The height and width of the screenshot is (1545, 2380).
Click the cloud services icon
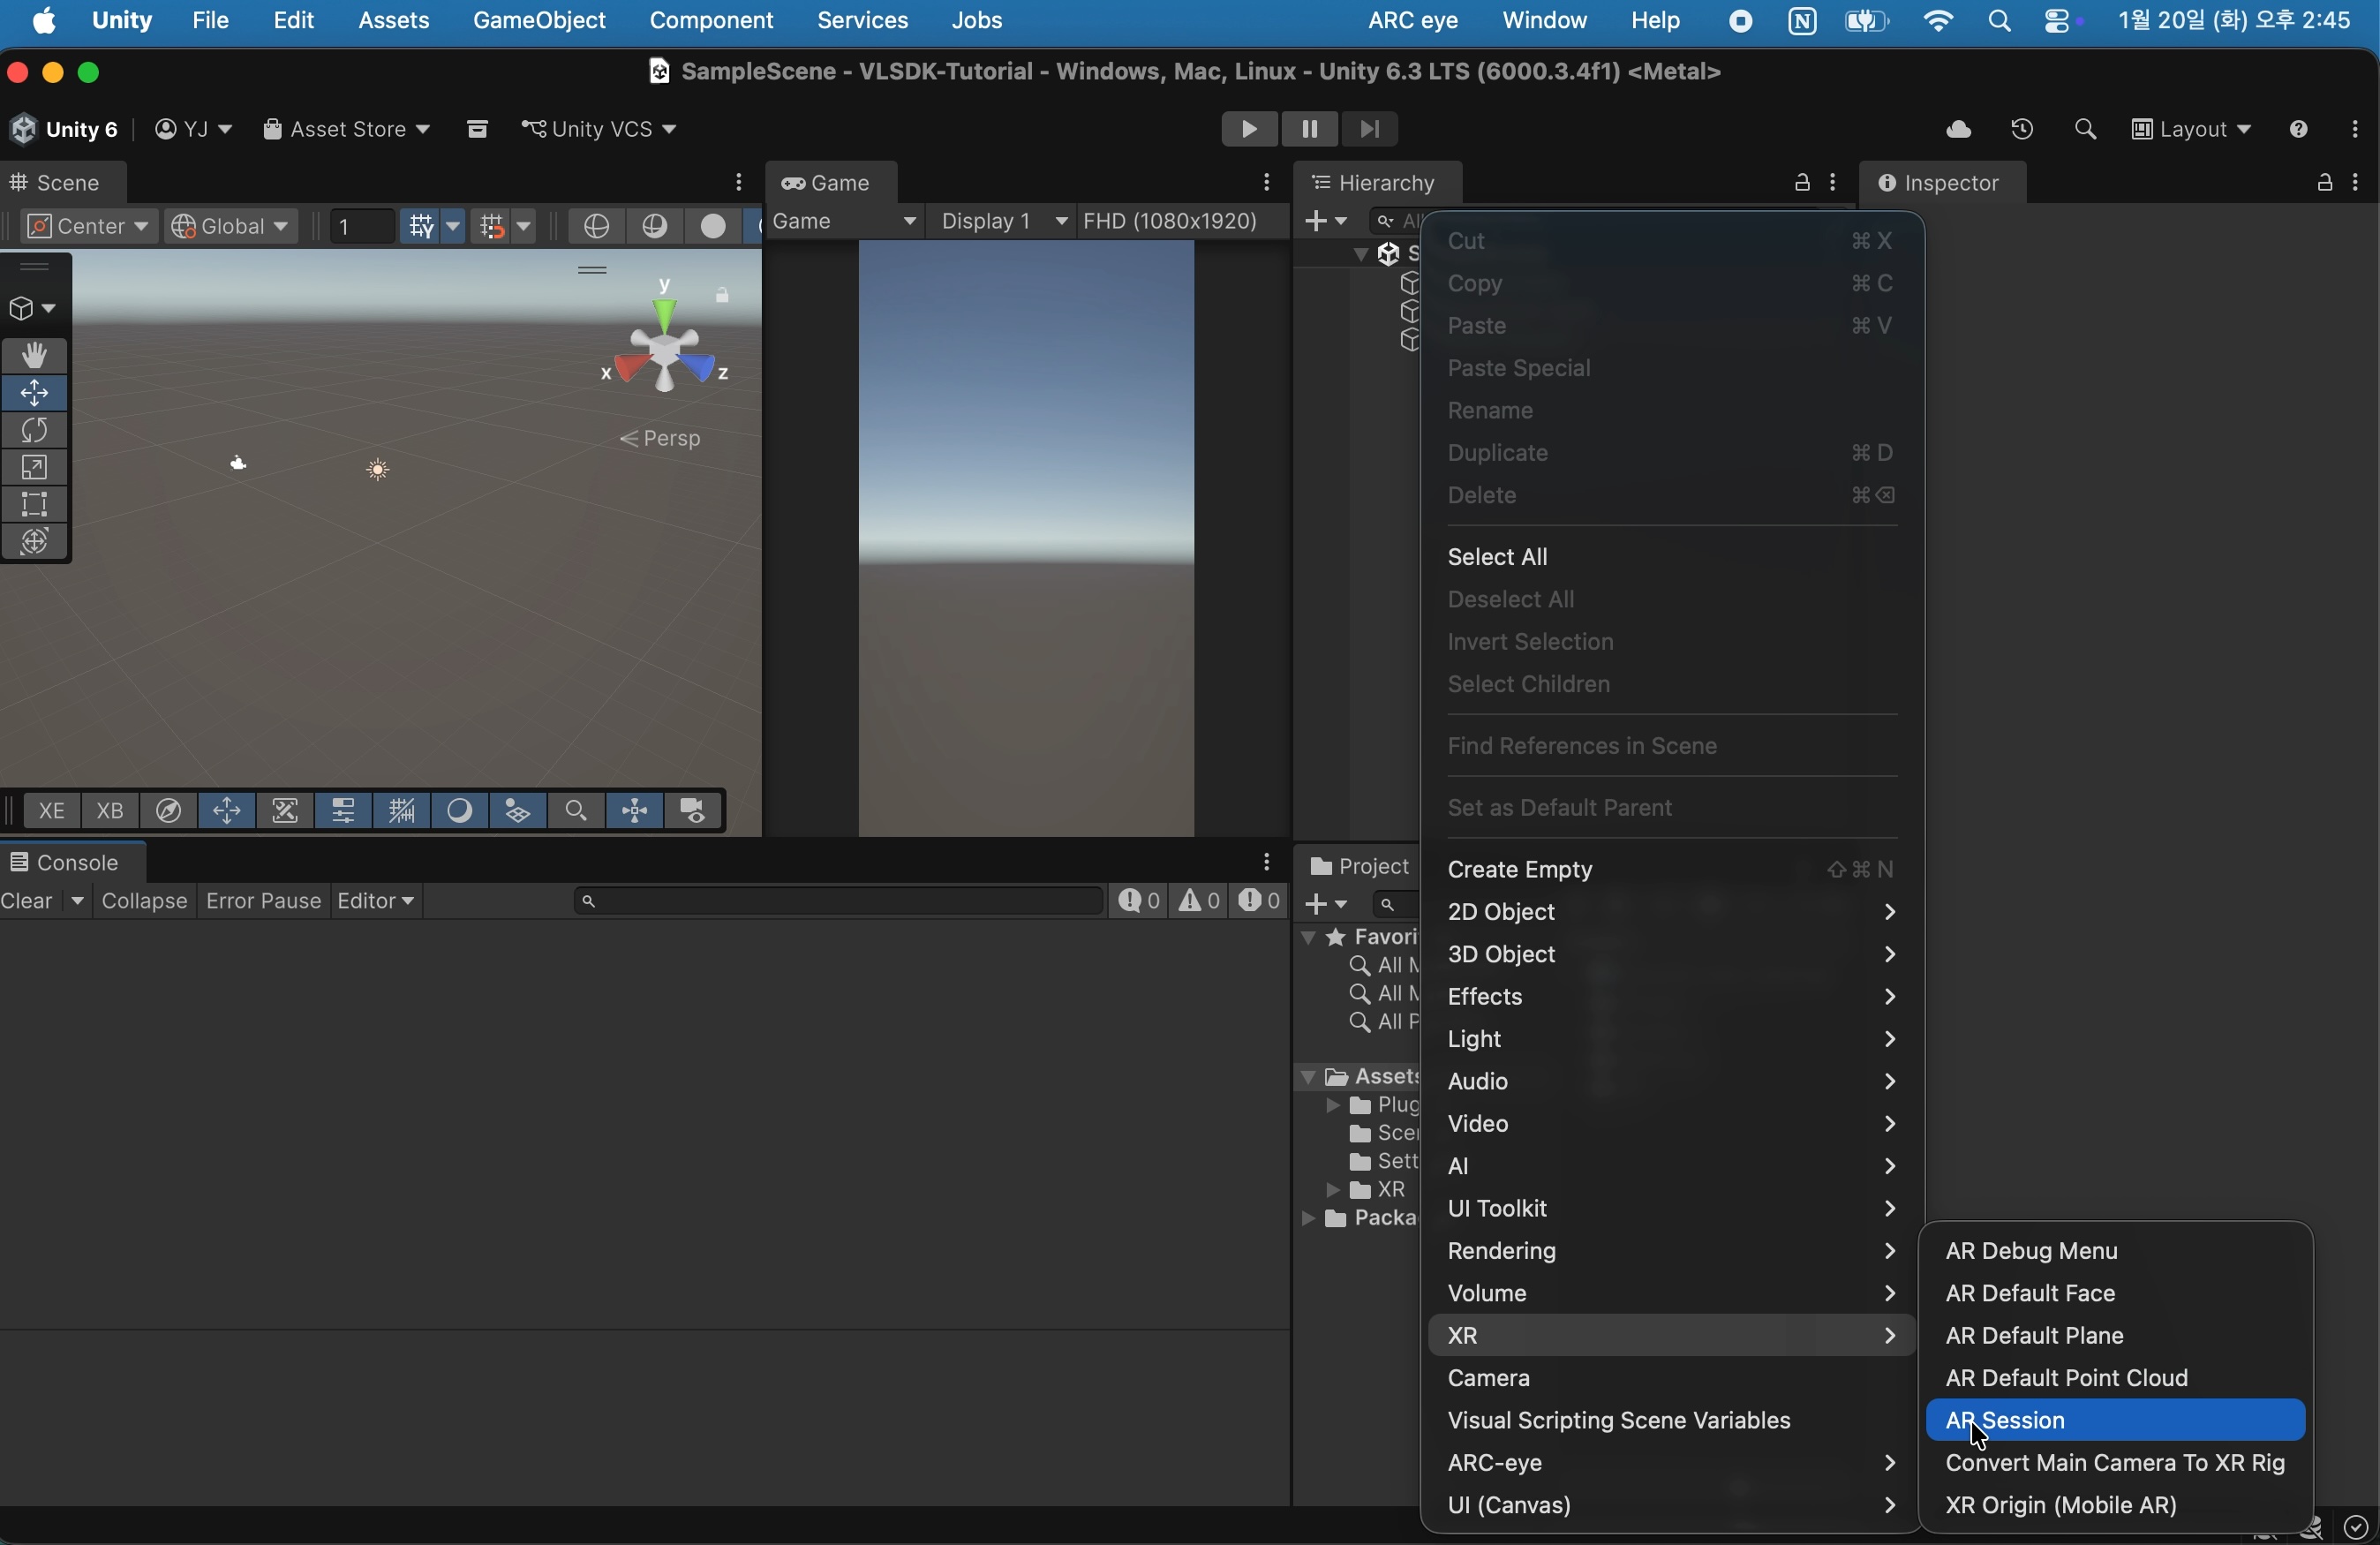tap(1958, 130)
